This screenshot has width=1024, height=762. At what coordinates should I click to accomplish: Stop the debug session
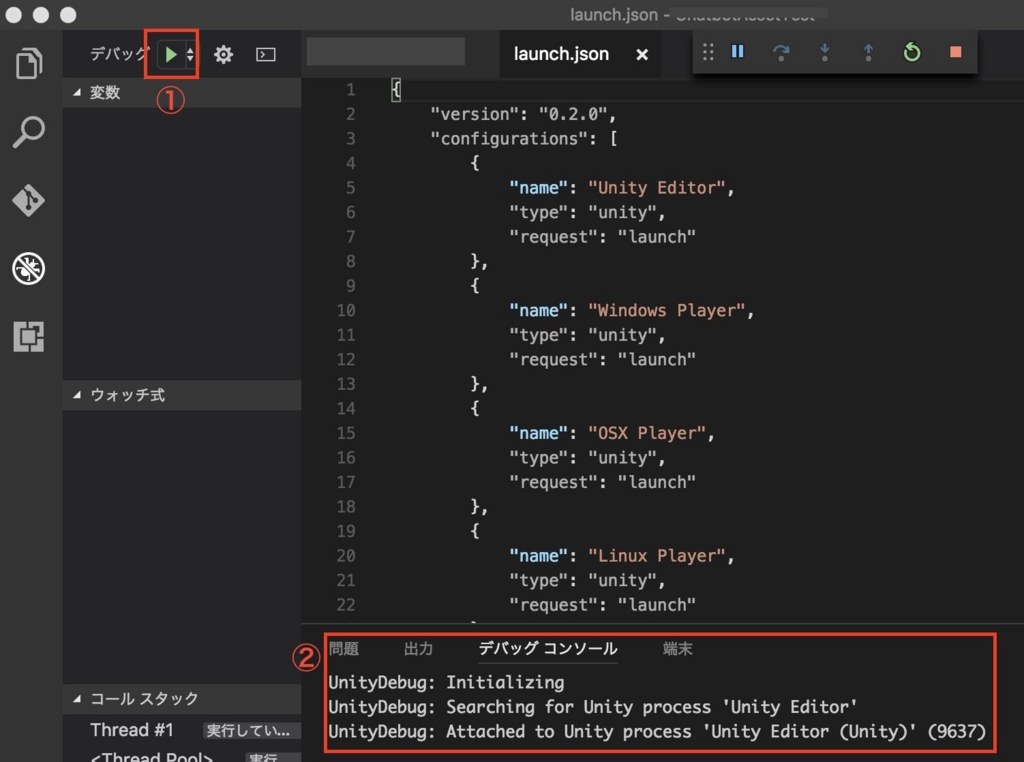tap(955, 52)
